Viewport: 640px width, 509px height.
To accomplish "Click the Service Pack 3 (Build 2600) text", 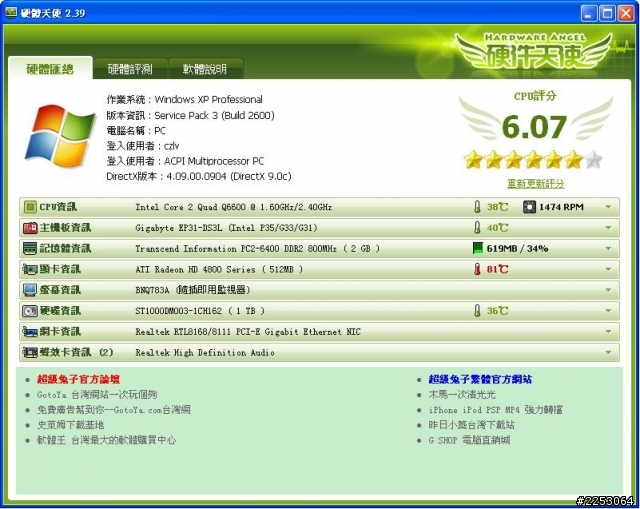I will click(214, 116).
